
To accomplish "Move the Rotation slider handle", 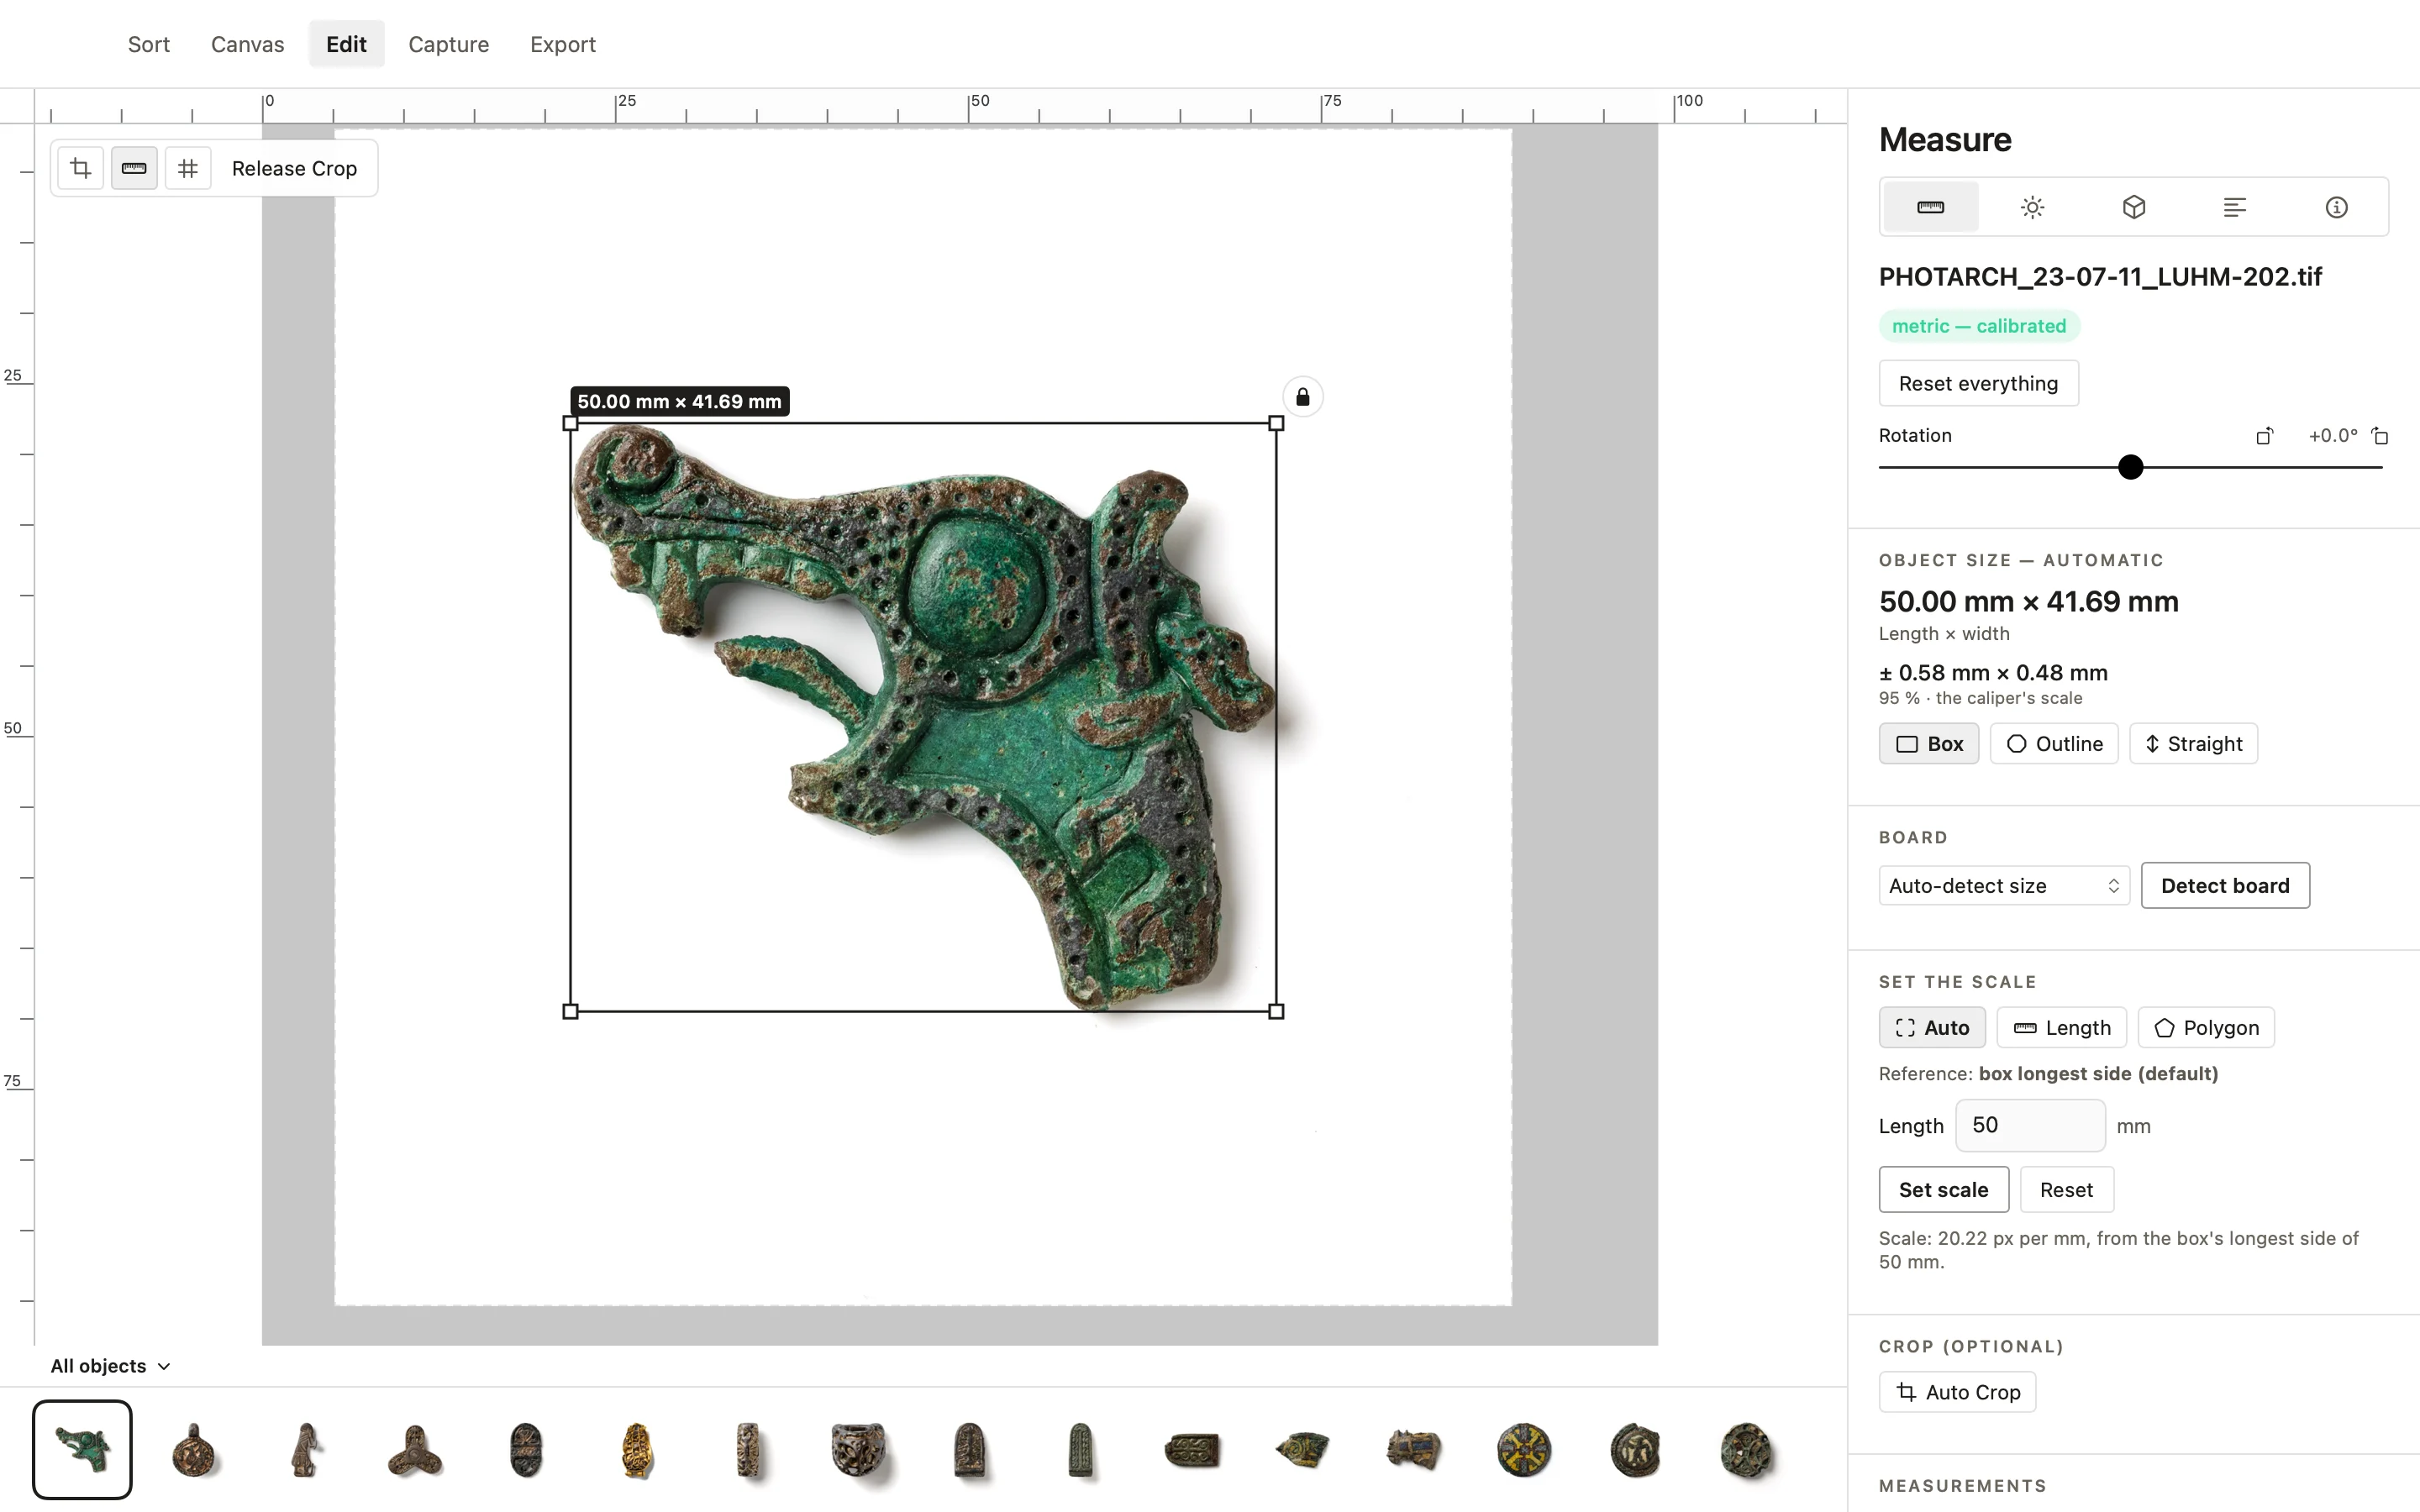I will 2131,467.
